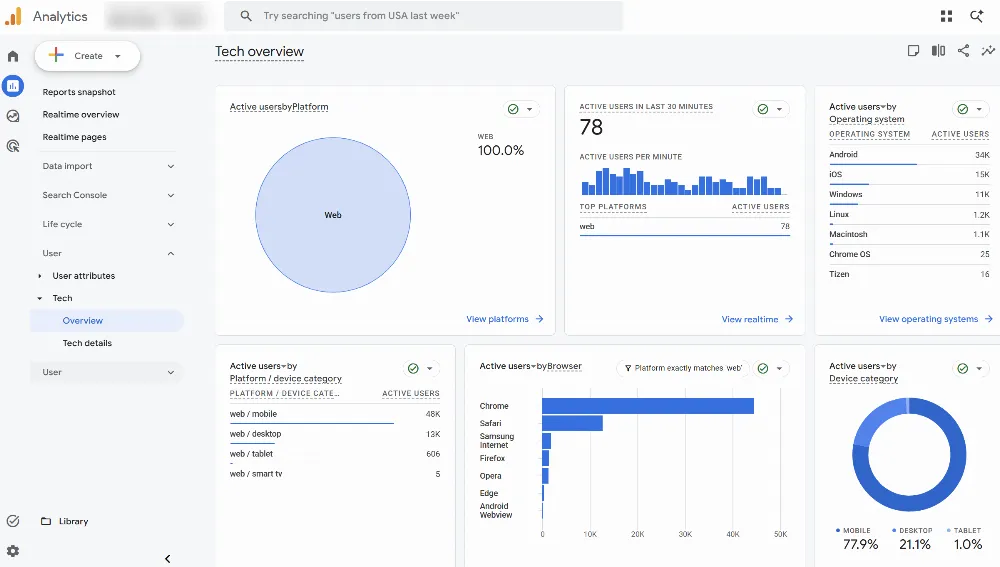The image size is (1000, 567).
Task: Open Tech details
Action: [87, 343]
